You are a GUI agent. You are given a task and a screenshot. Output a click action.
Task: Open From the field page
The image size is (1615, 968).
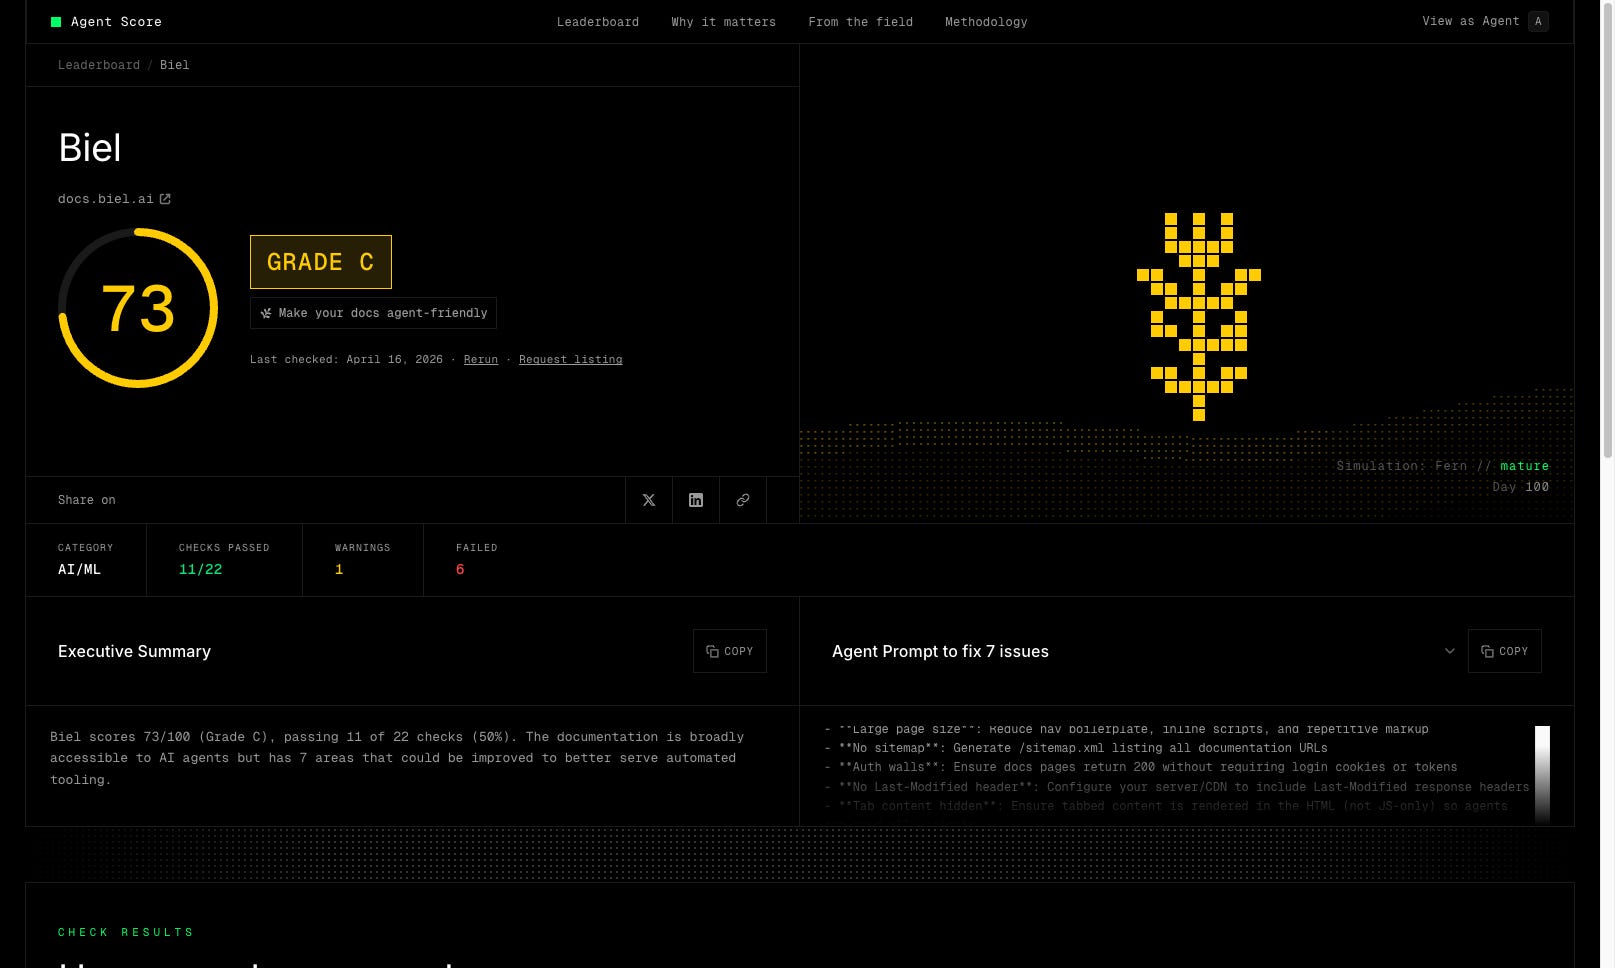point(861,21)
